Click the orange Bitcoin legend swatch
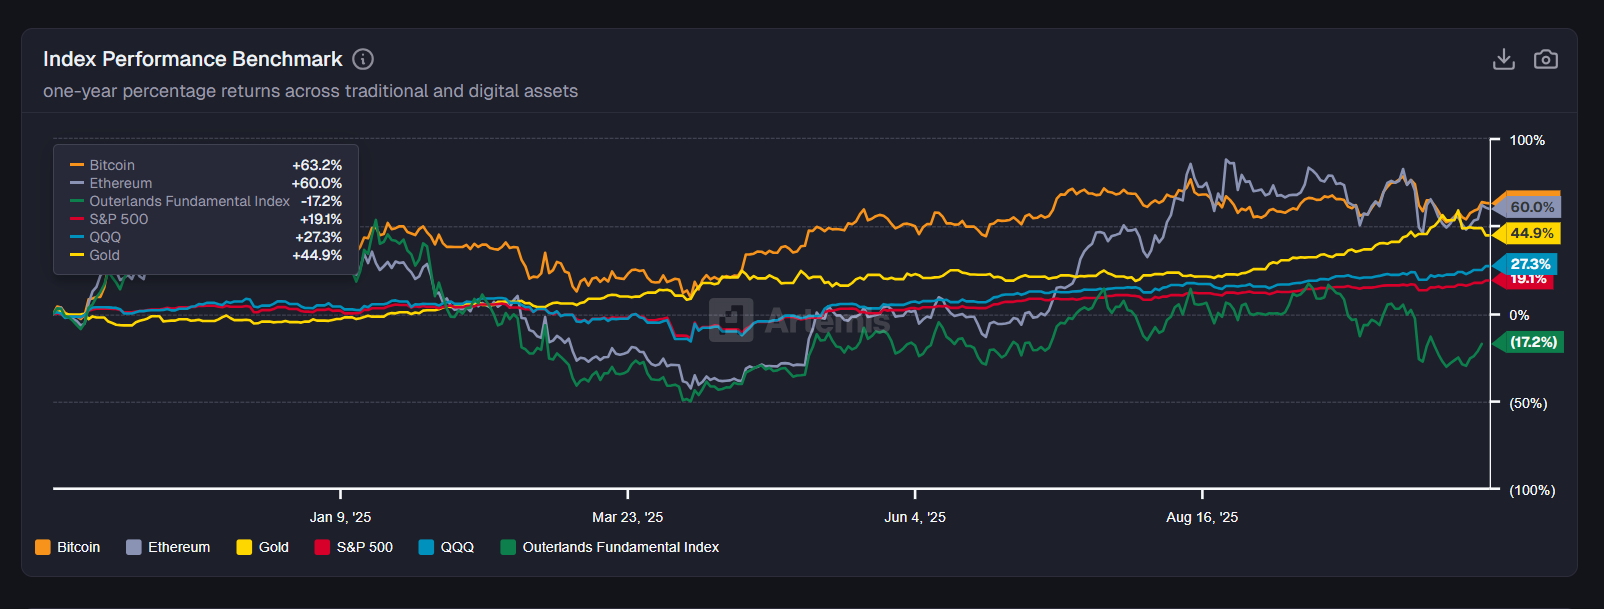Screen dimensions: 1604x609 (x=43, y=547)
